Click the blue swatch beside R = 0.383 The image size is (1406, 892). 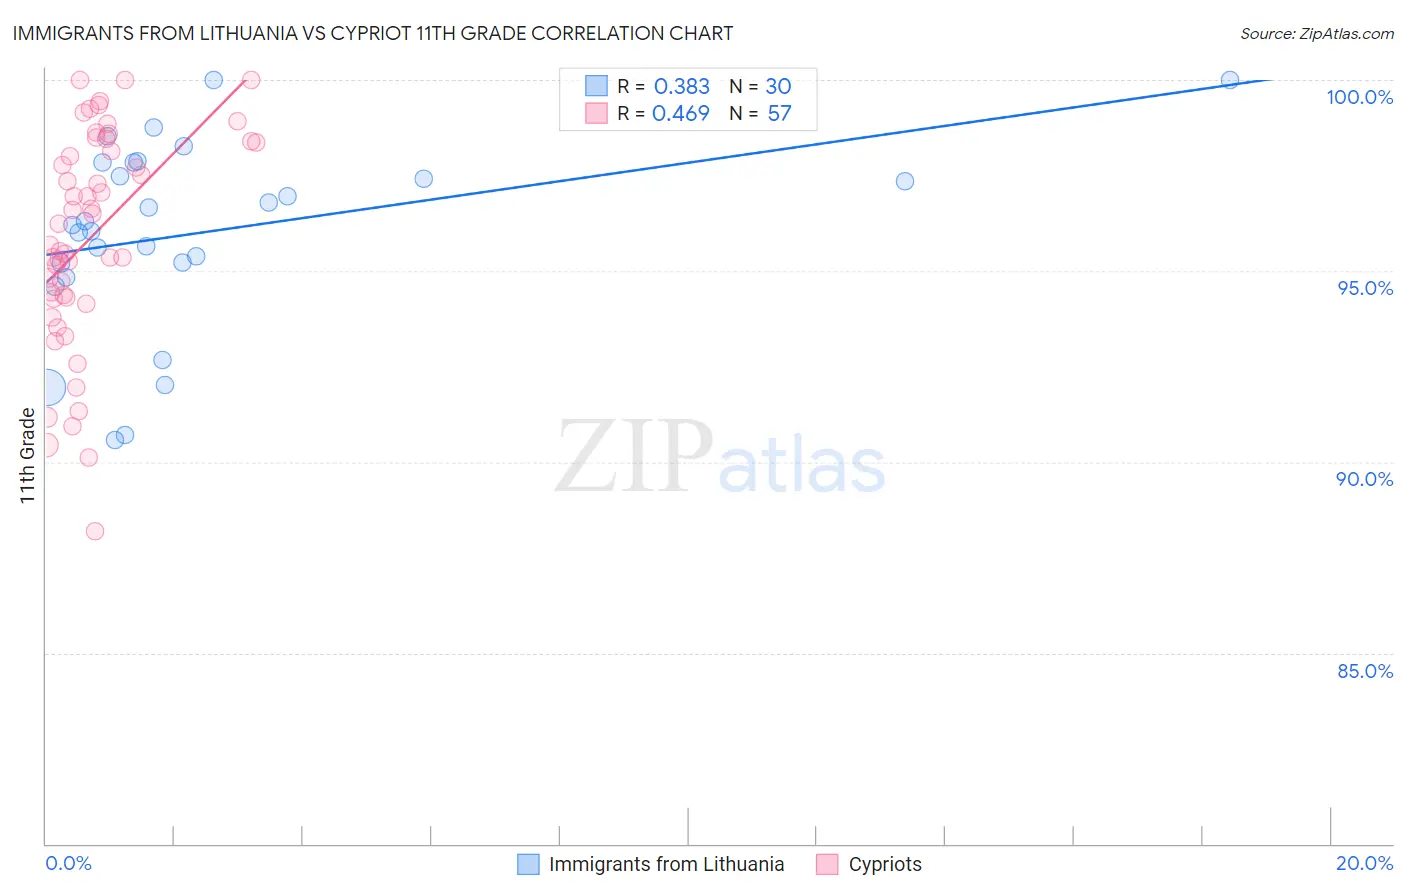point(597,86)
